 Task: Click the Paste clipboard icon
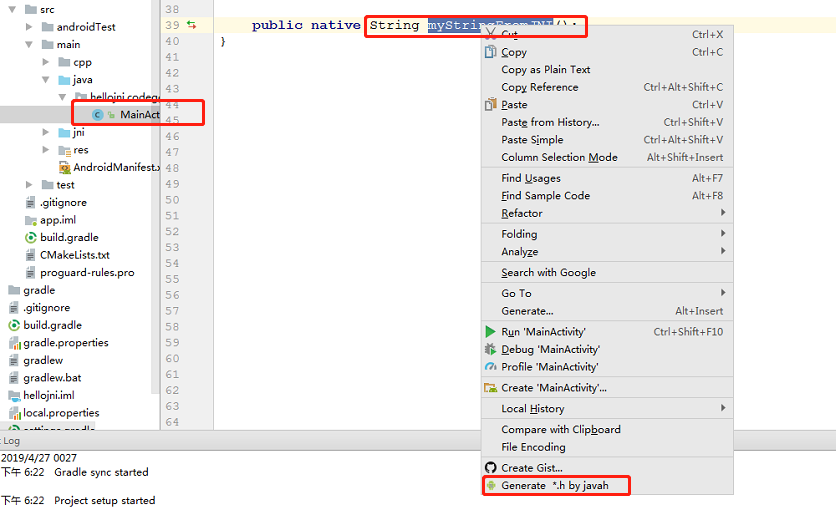490,104
